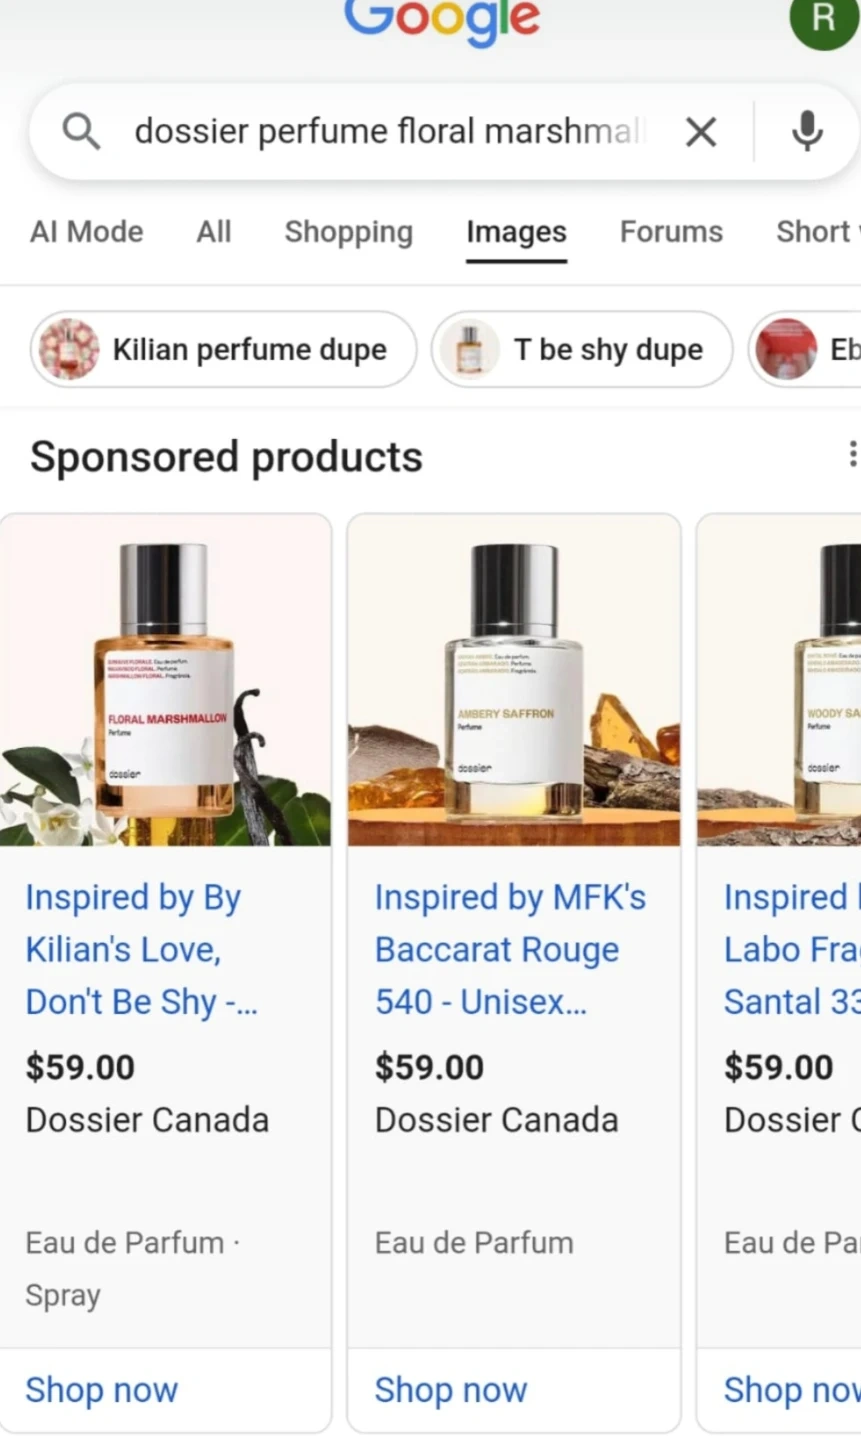Viewport: 861px width, 1440px height.
Task: Select the T be shy dupe suggestion
Action: [x=608, y=349]
